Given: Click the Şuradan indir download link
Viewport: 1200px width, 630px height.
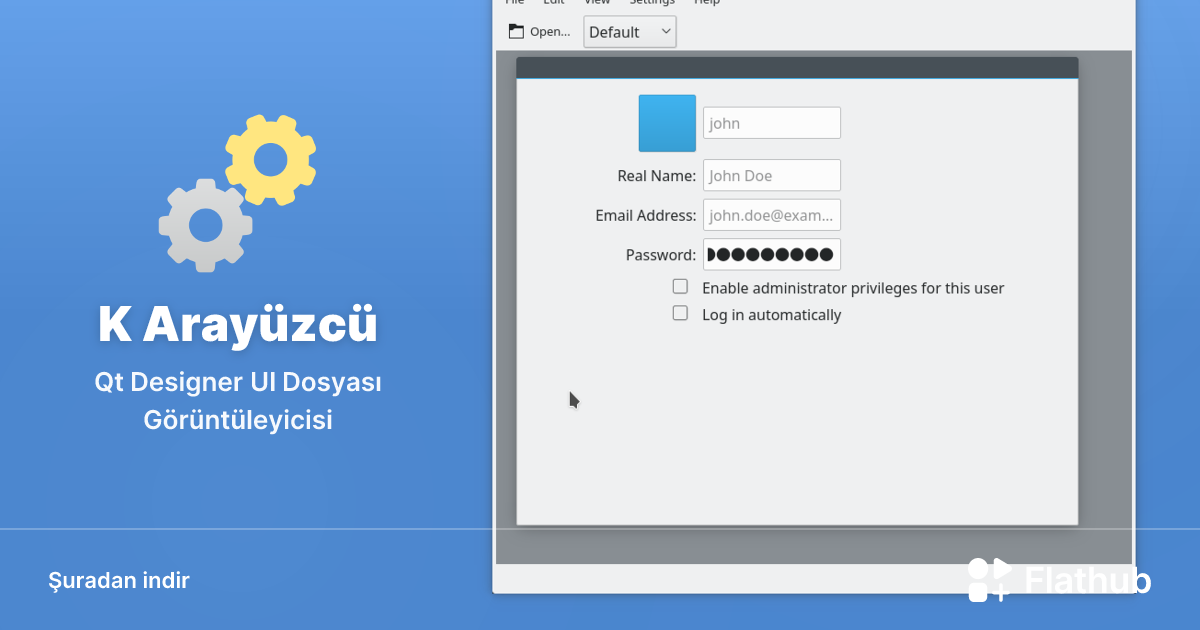Looking at the screenshot, I should tap(119, 580).
